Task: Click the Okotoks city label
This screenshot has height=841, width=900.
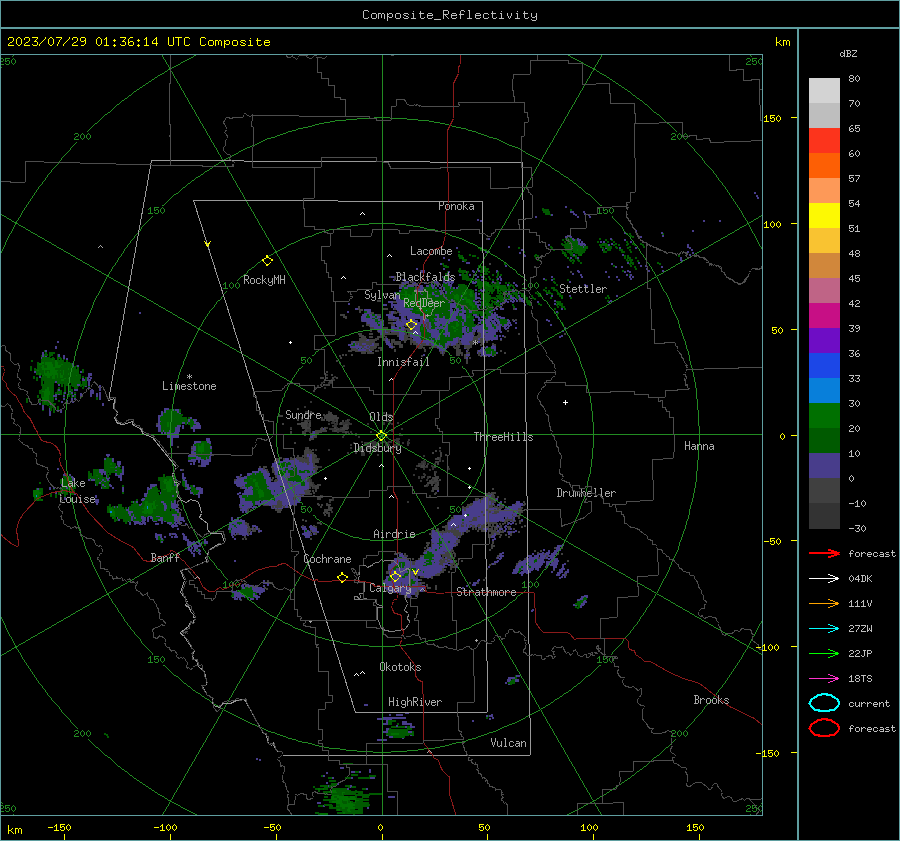Action: pos(400,667)
